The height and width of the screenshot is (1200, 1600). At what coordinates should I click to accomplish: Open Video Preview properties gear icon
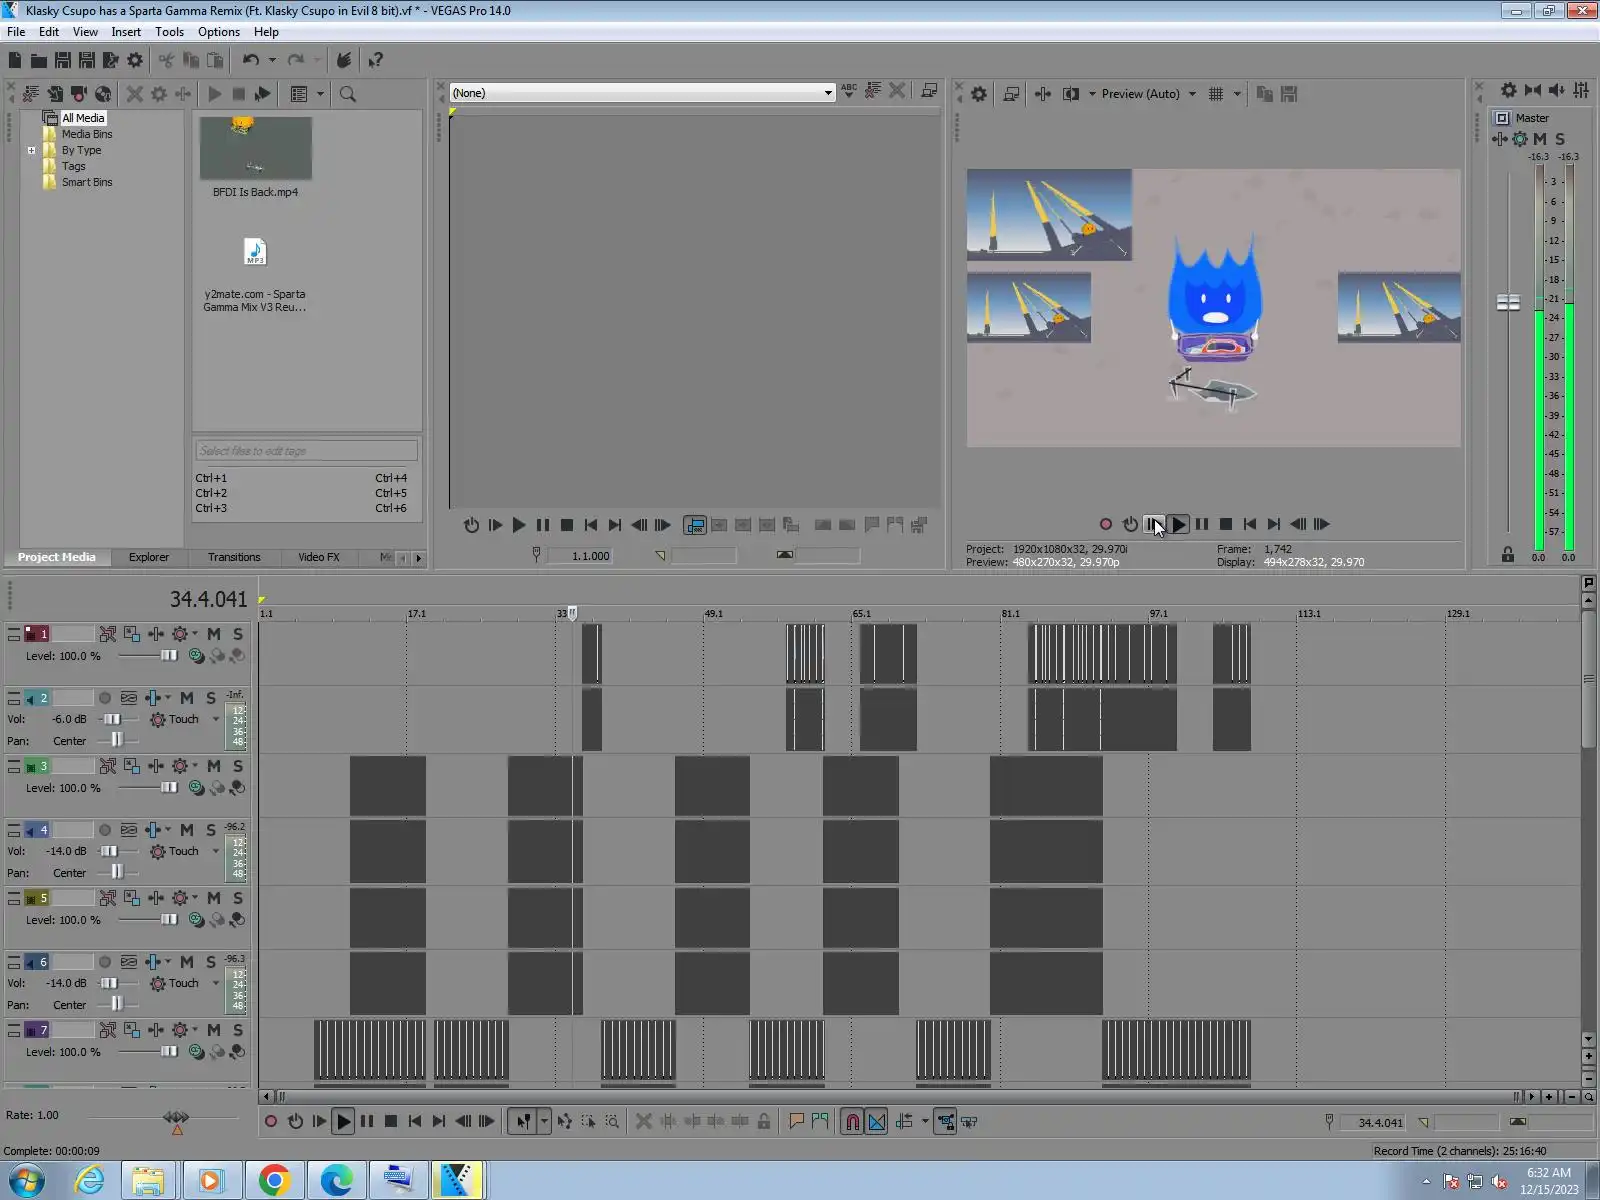click(x=979, y=94)
